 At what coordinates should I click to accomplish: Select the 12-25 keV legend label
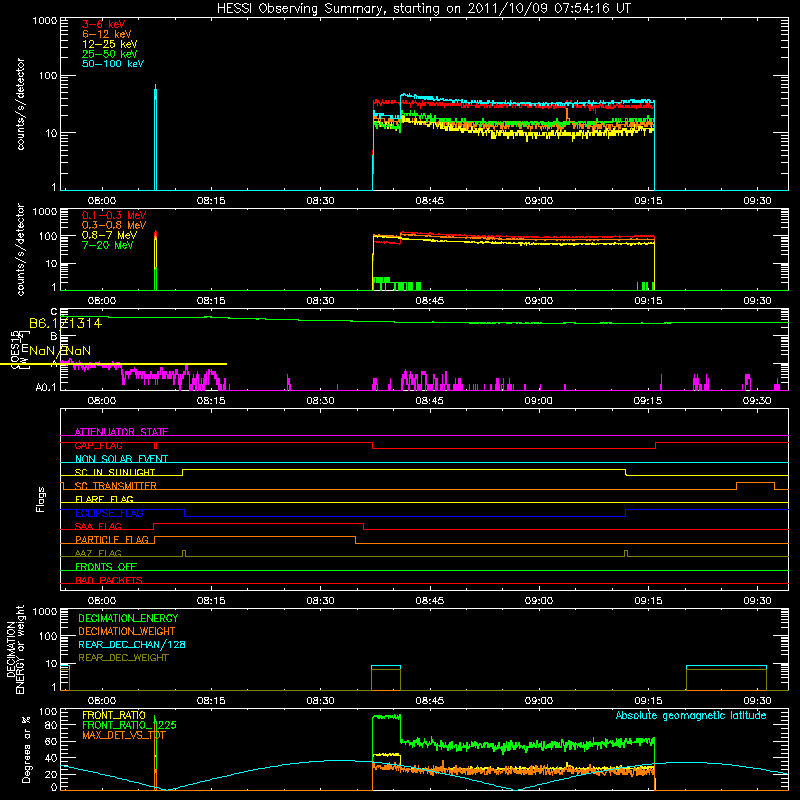click(x=110, y=44)
